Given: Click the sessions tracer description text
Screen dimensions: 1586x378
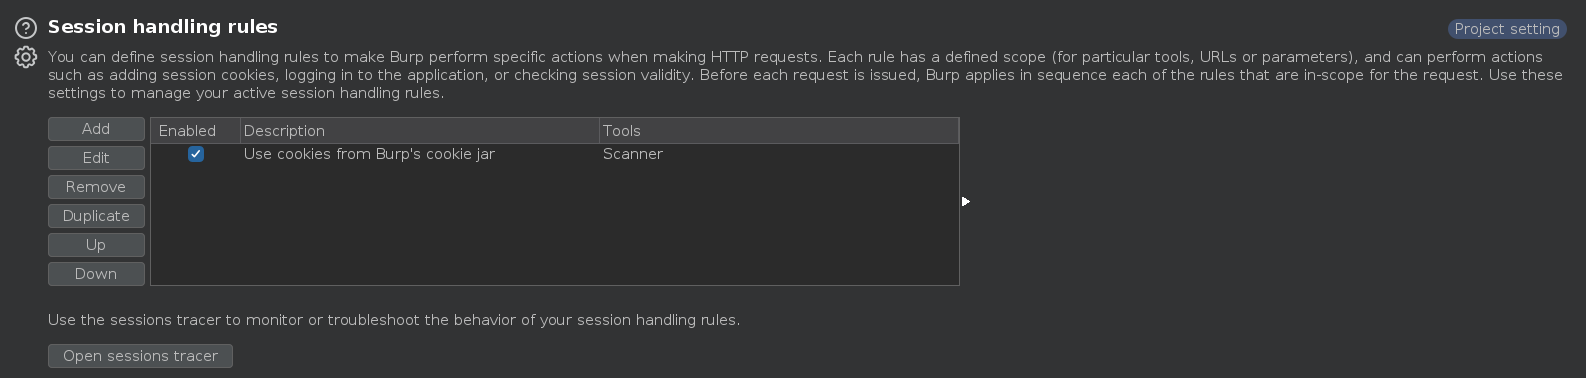Looking at the screenshot, I should coord(394,320).
